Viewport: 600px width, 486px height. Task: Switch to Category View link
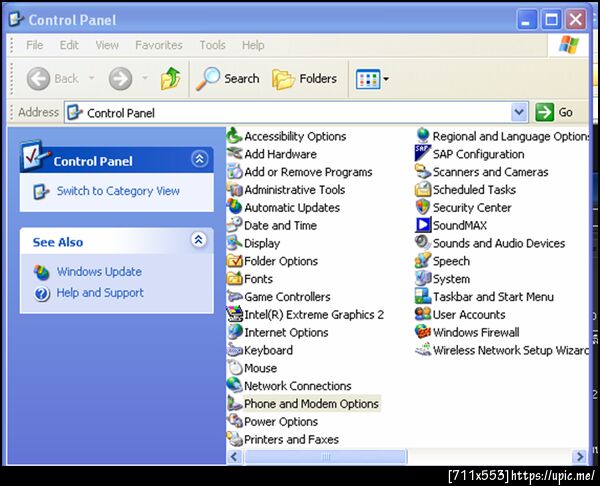click(118, 191)
